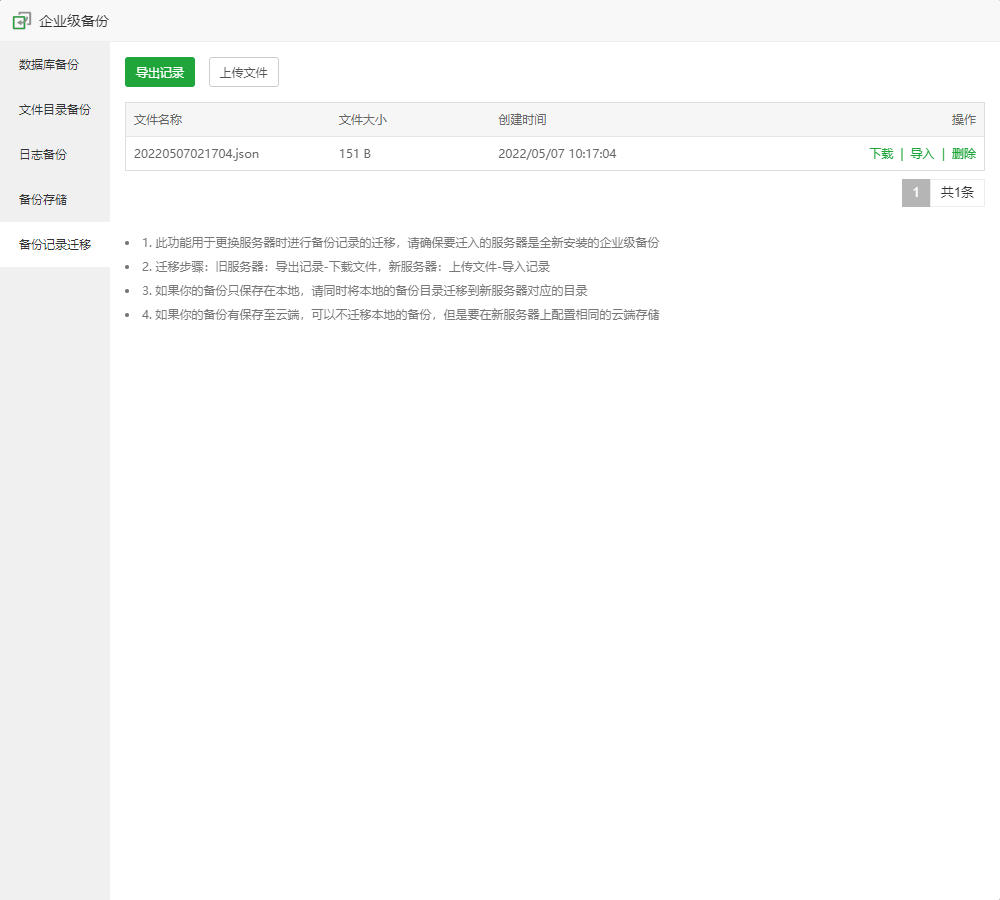The width and height of the screenshot is (1000, 900).
Task: Click page number 1 in pagination
Action: pyautogui.click(x=915, y=193)
